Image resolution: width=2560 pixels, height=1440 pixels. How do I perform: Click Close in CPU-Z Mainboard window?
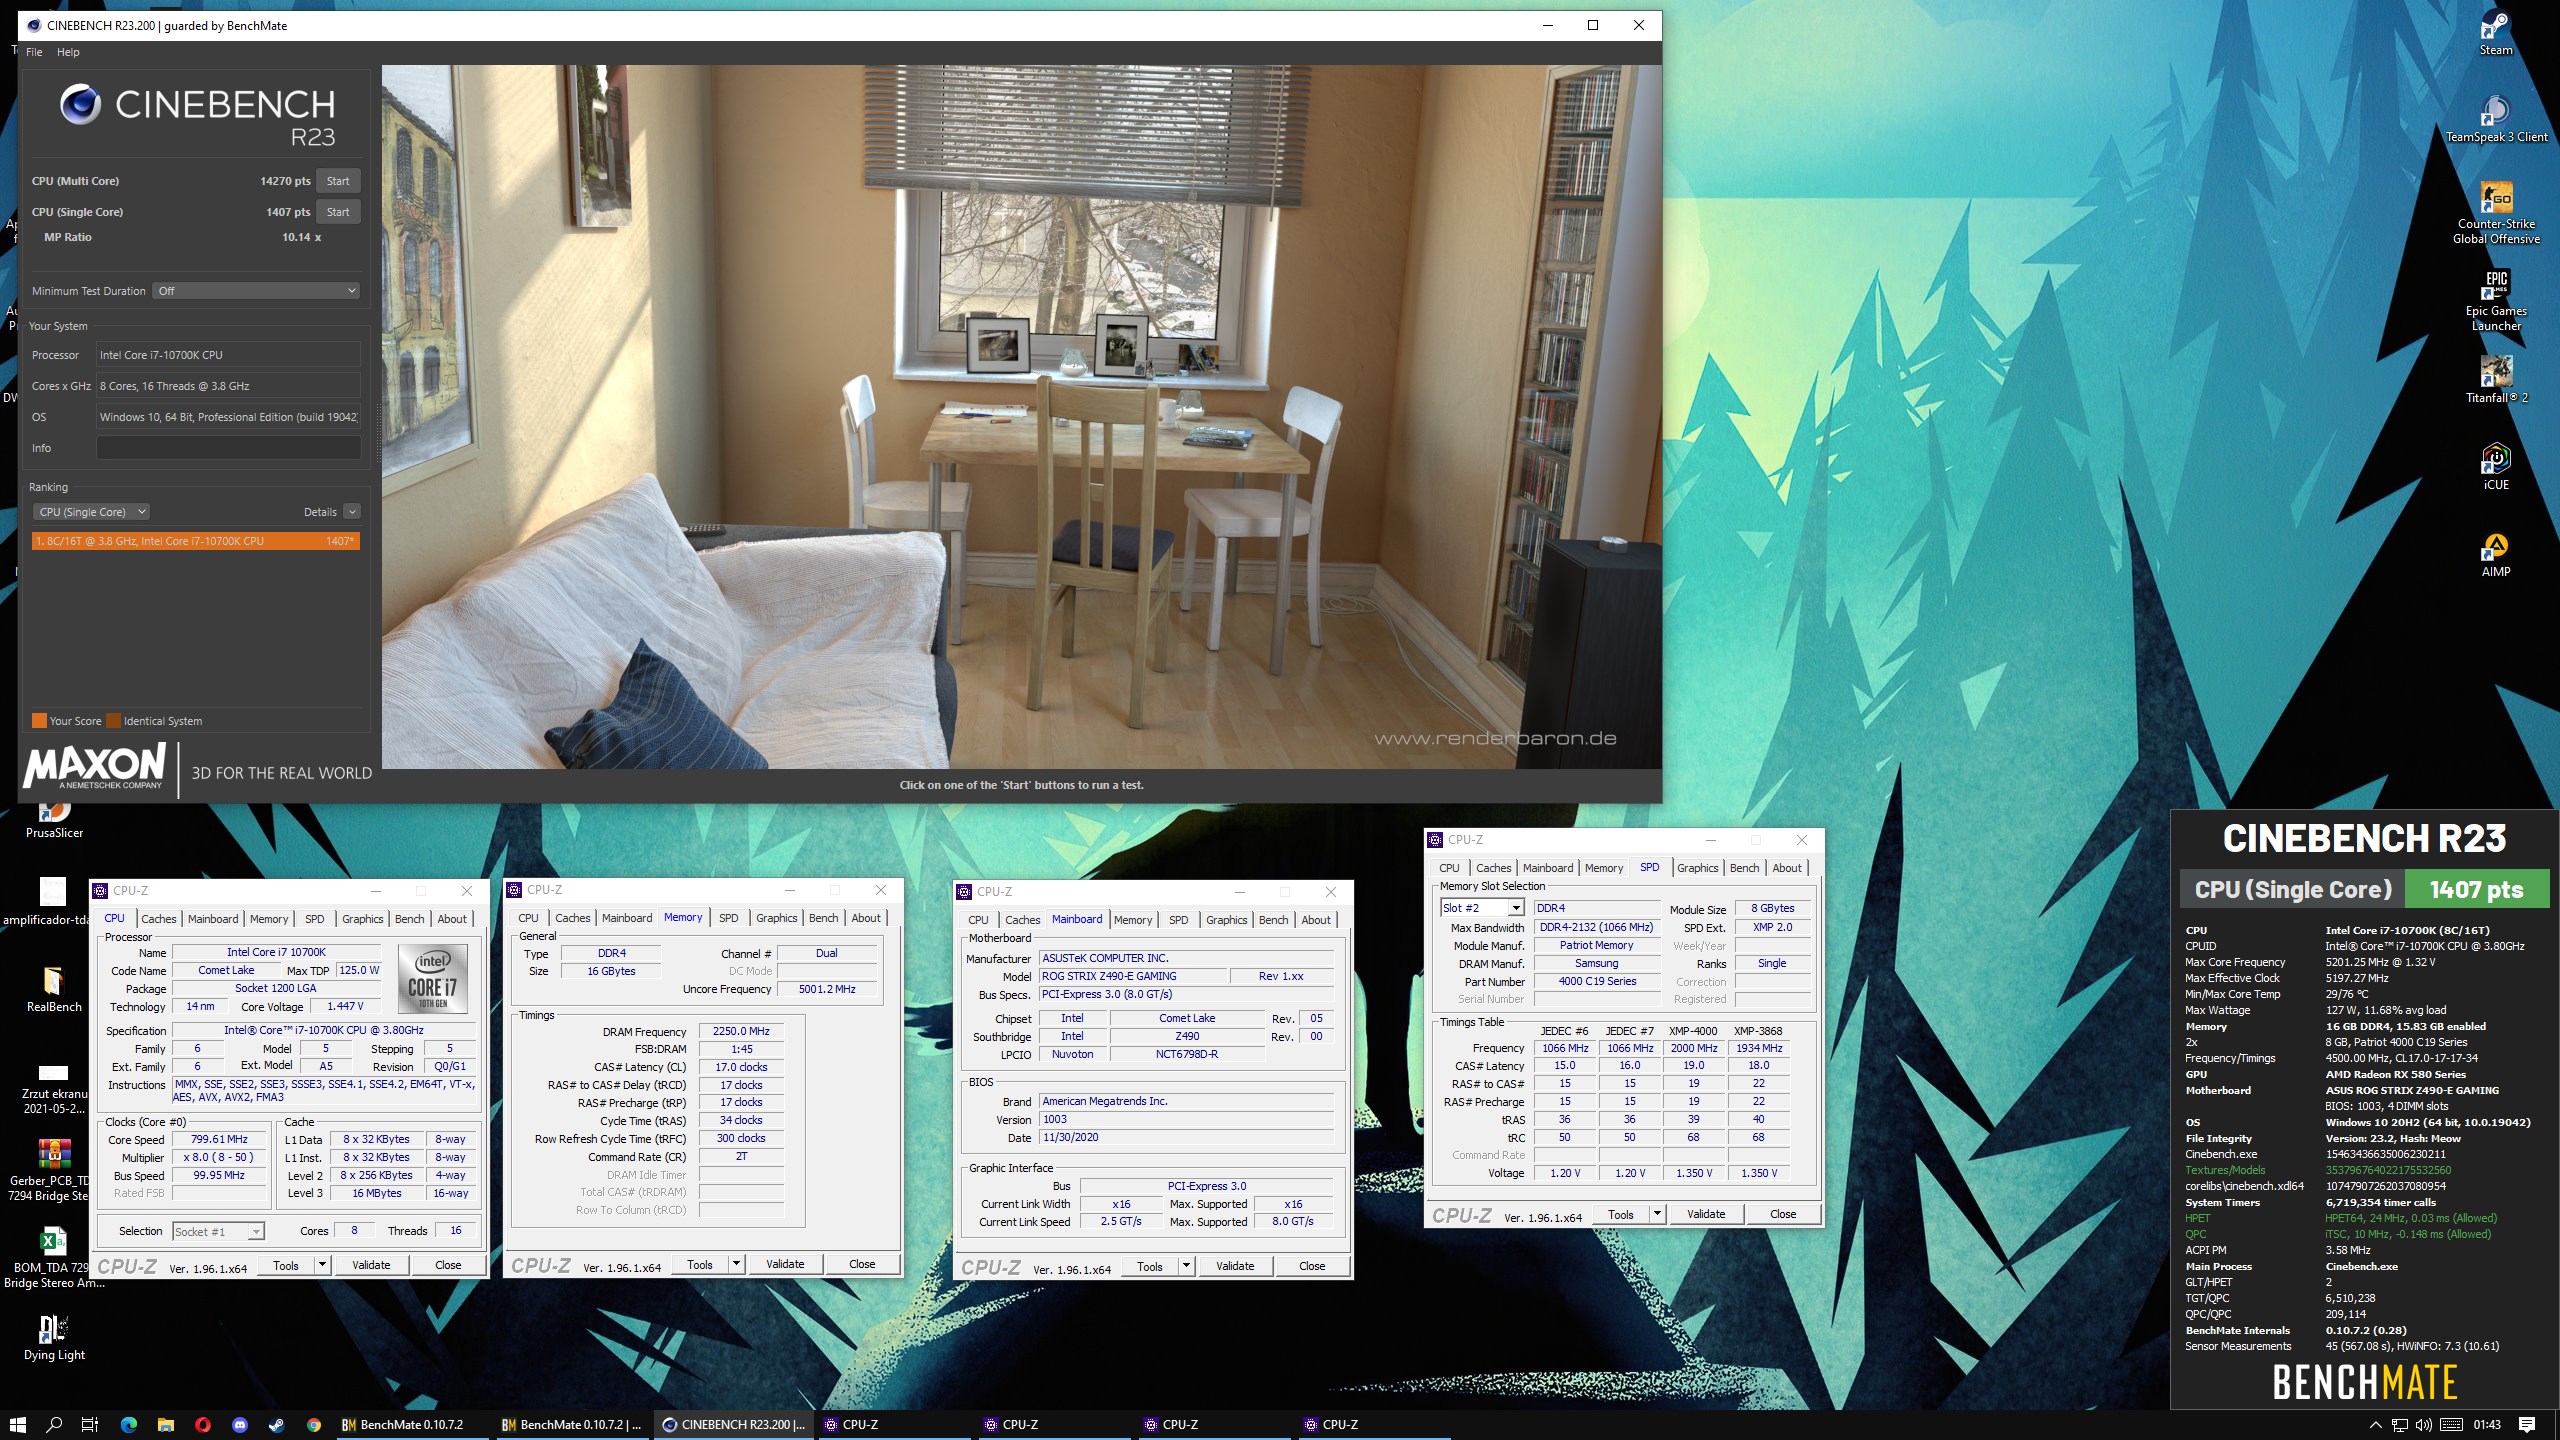click(1312, 1266)
